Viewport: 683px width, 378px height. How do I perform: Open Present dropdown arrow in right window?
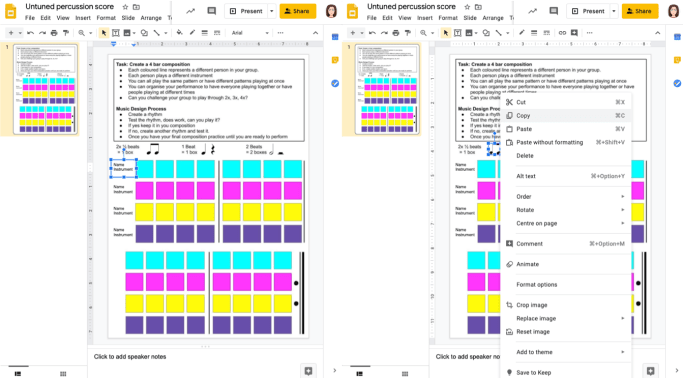(613, 11)
